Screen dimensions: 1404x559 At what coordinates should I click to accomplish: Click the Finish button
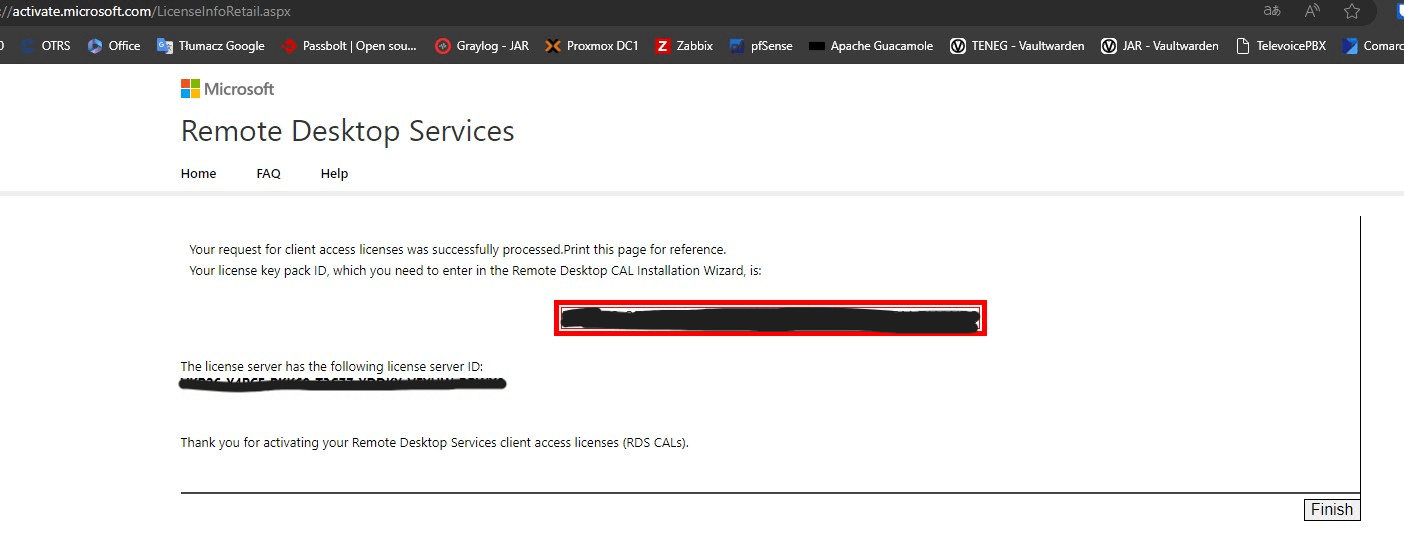point(1331,509)
